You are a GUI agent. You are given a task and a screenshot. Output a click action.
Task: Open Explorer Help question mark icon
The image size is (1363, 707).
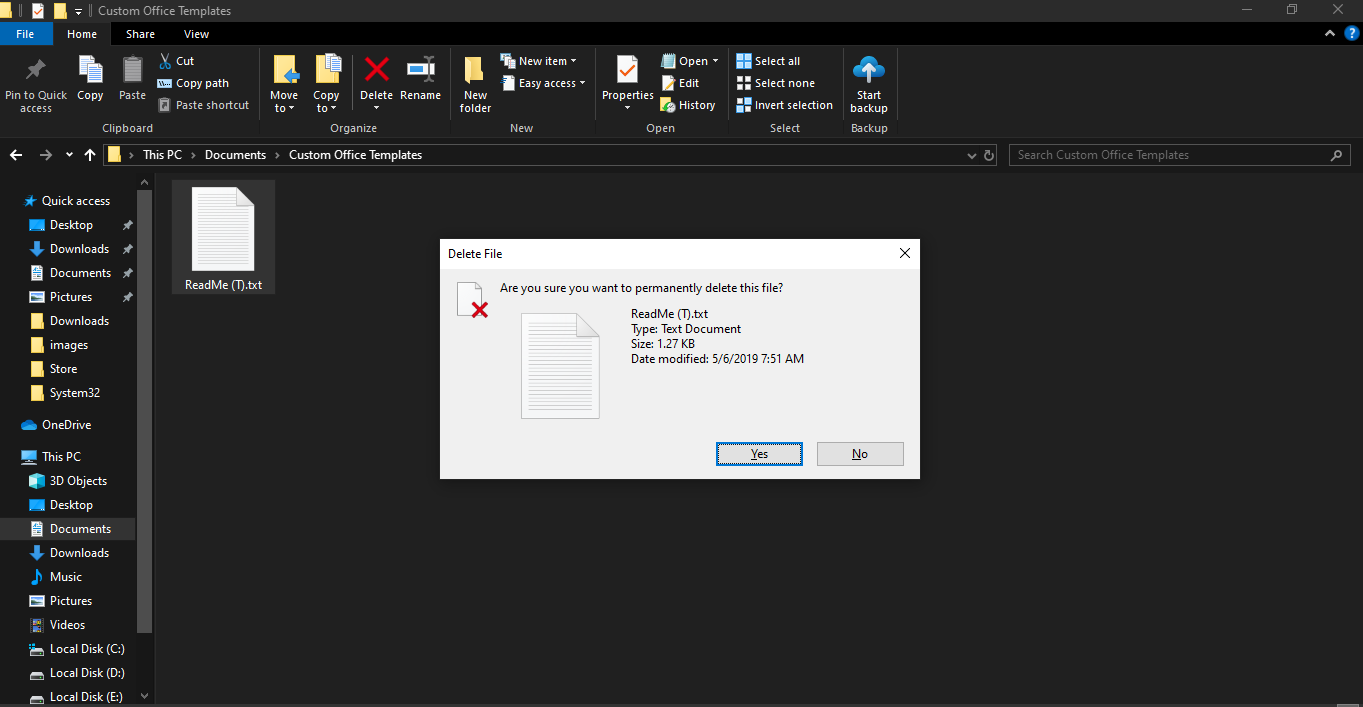point(1350,33)
